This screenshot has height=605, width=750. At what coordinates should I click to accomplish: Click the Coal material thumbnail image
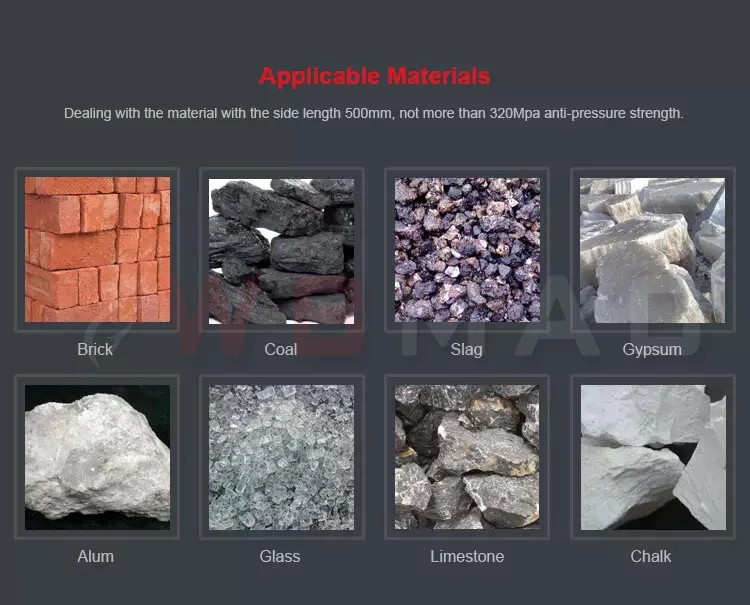pyautogui.click(x=281, y=251)
